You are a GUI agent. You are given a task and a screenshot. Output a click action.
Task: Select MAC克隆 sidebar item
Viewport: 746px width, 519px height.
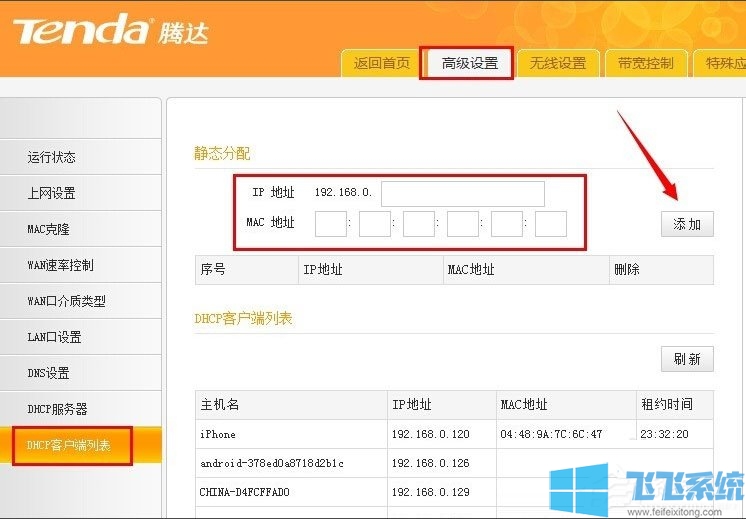point(49,229)
